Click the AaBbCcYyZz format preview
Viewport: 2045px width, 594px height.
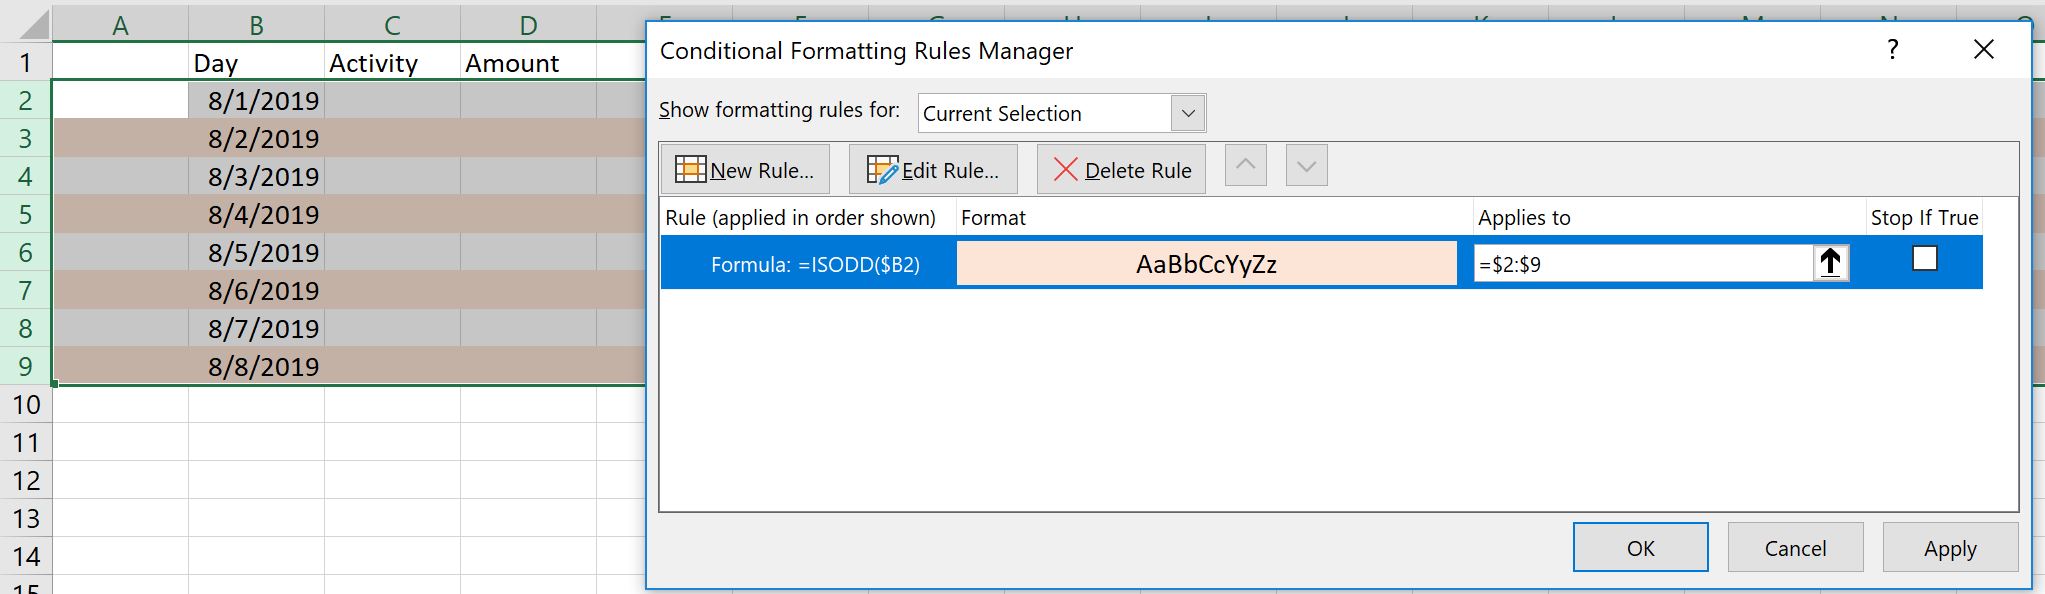(x=1206, y=264)
